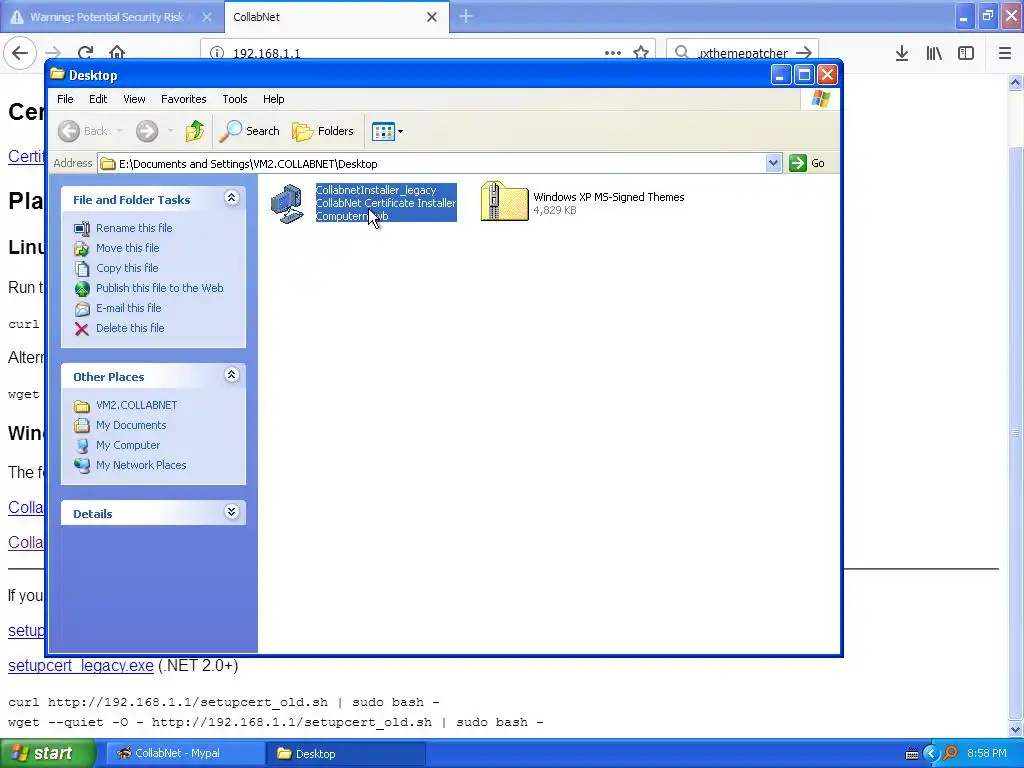Open VM2.COLLABNET folder in Other Places
This screenshot has height=768, width=1024.
click(x=136, y=405)
